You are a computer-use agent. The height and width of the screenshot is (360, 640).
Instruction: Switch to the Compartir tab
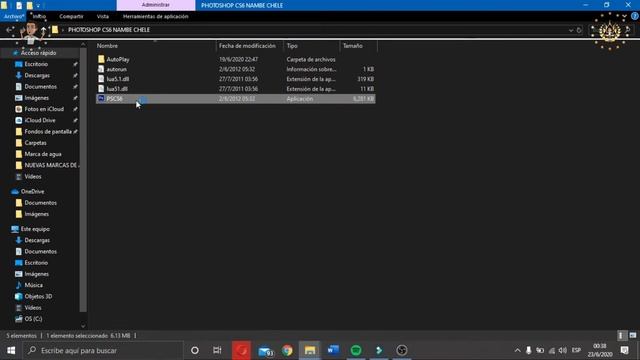coord(71,16)
